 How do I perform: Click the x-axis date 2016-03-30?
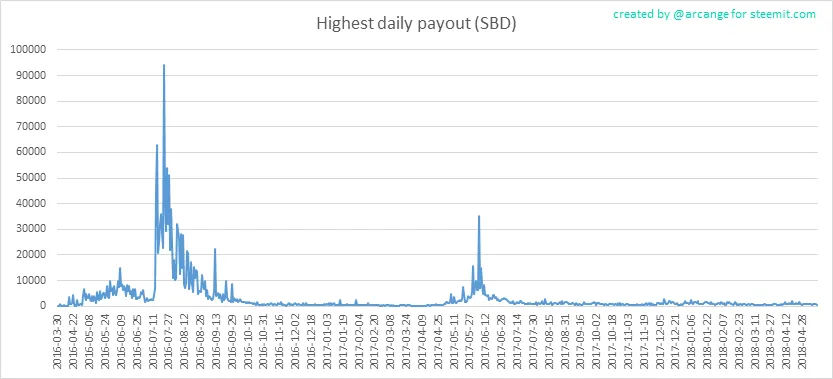[58, 341]
